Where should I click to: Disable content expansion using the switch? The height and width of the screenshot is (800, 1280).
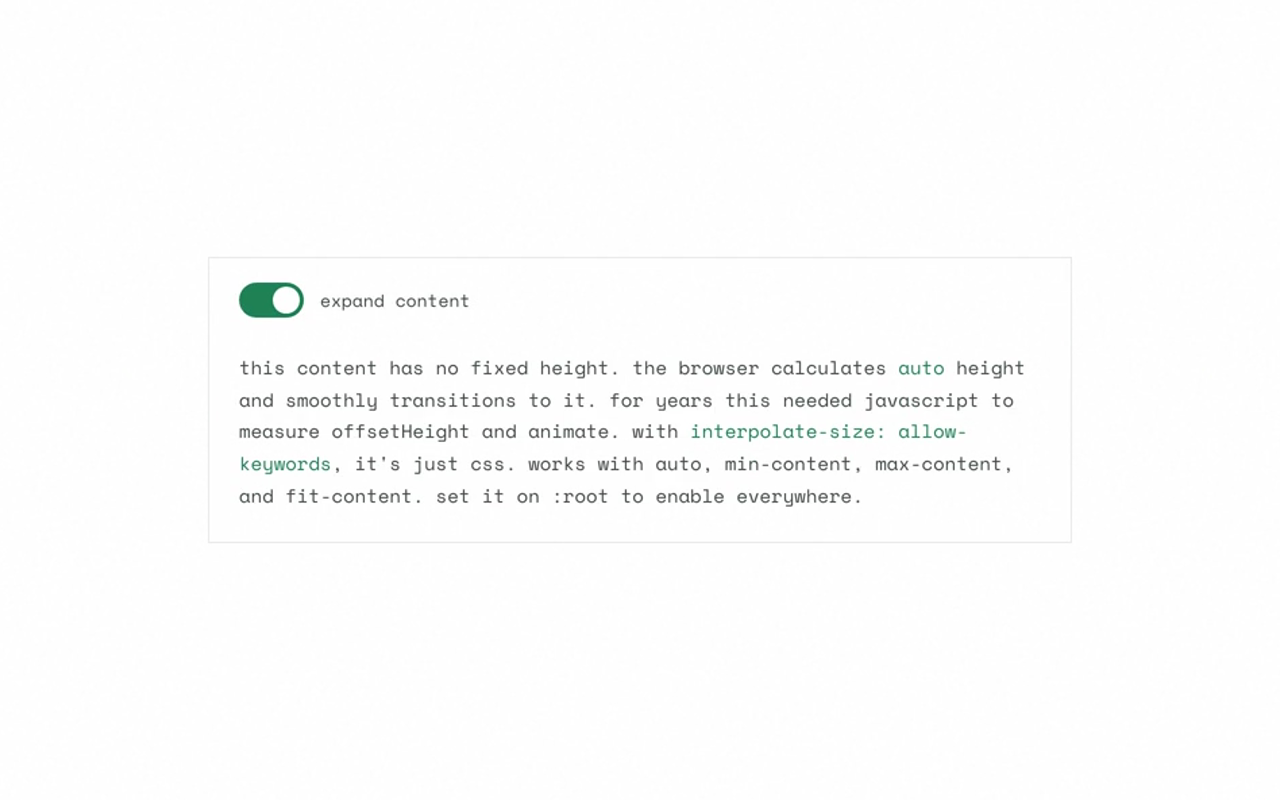pyautogui.click(x=270, y=300)
